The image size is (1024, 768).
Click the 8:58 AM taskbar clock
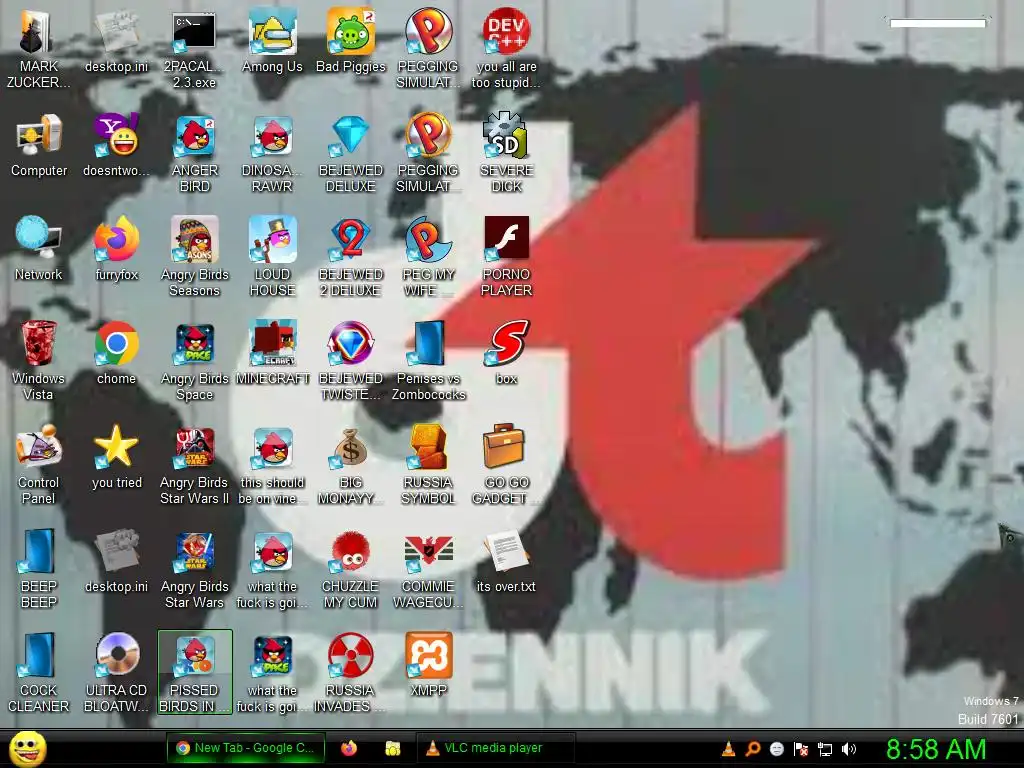936,749
